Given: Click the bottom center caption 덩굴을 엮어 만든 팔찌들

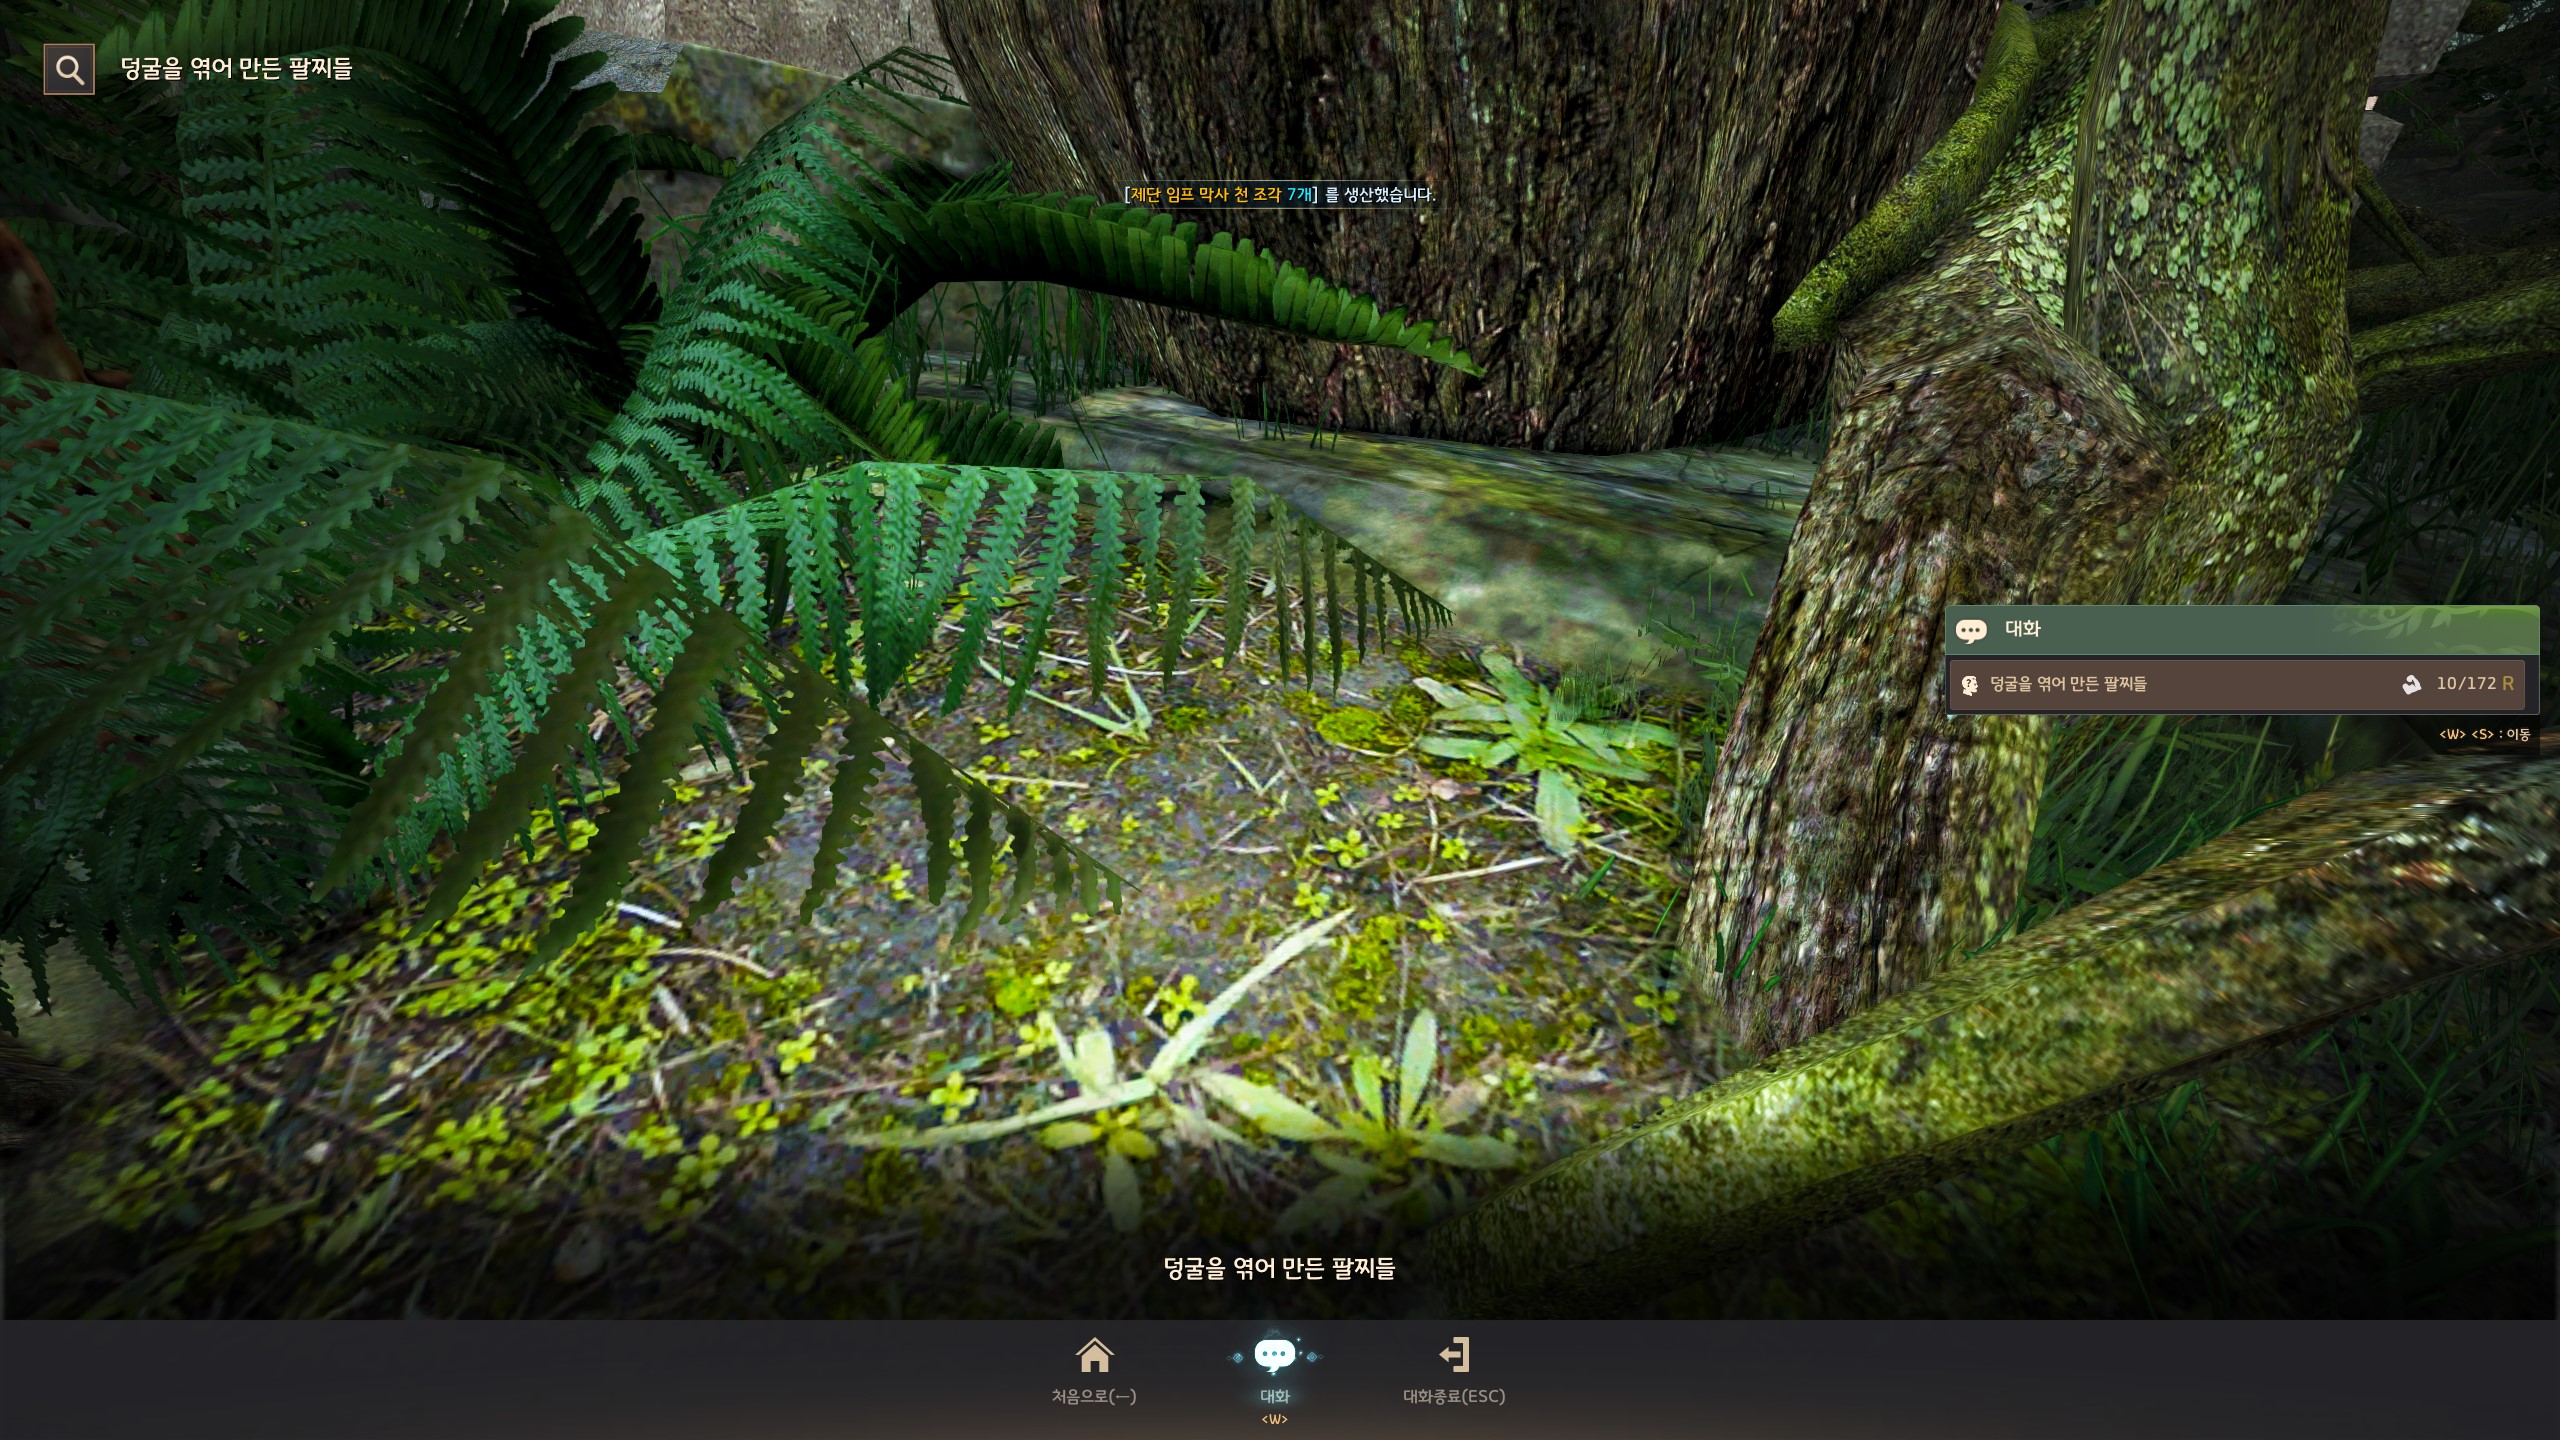Looking at the screenshot, I should click(1279, 1269).
